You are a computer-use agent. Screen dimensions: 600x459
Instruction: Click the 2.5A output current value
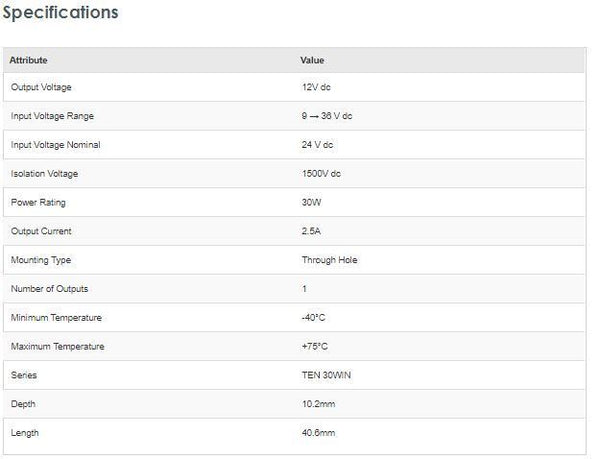[x=311, y=231]
